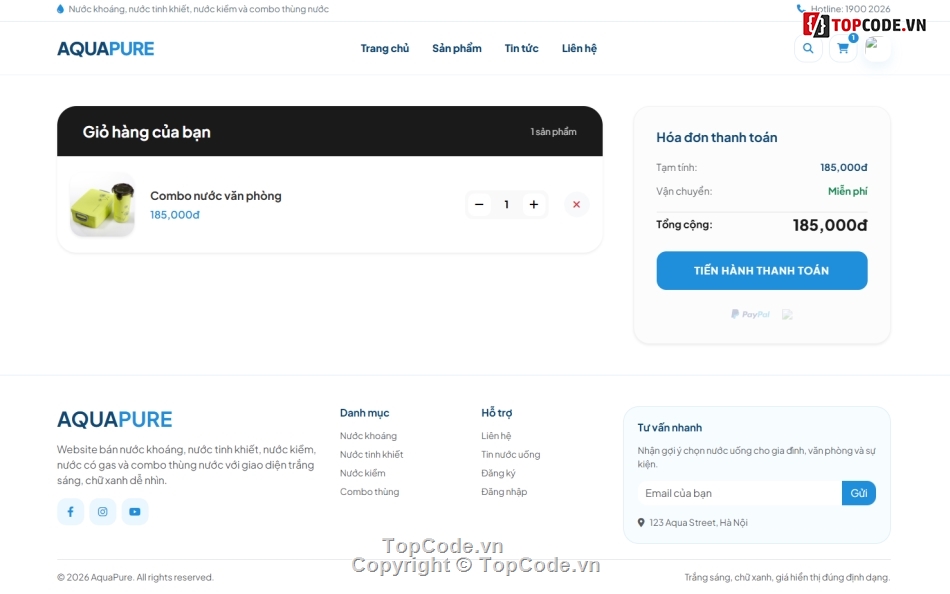Click the PayPal payment logo
950x594 pixels.
pos(750,314)
